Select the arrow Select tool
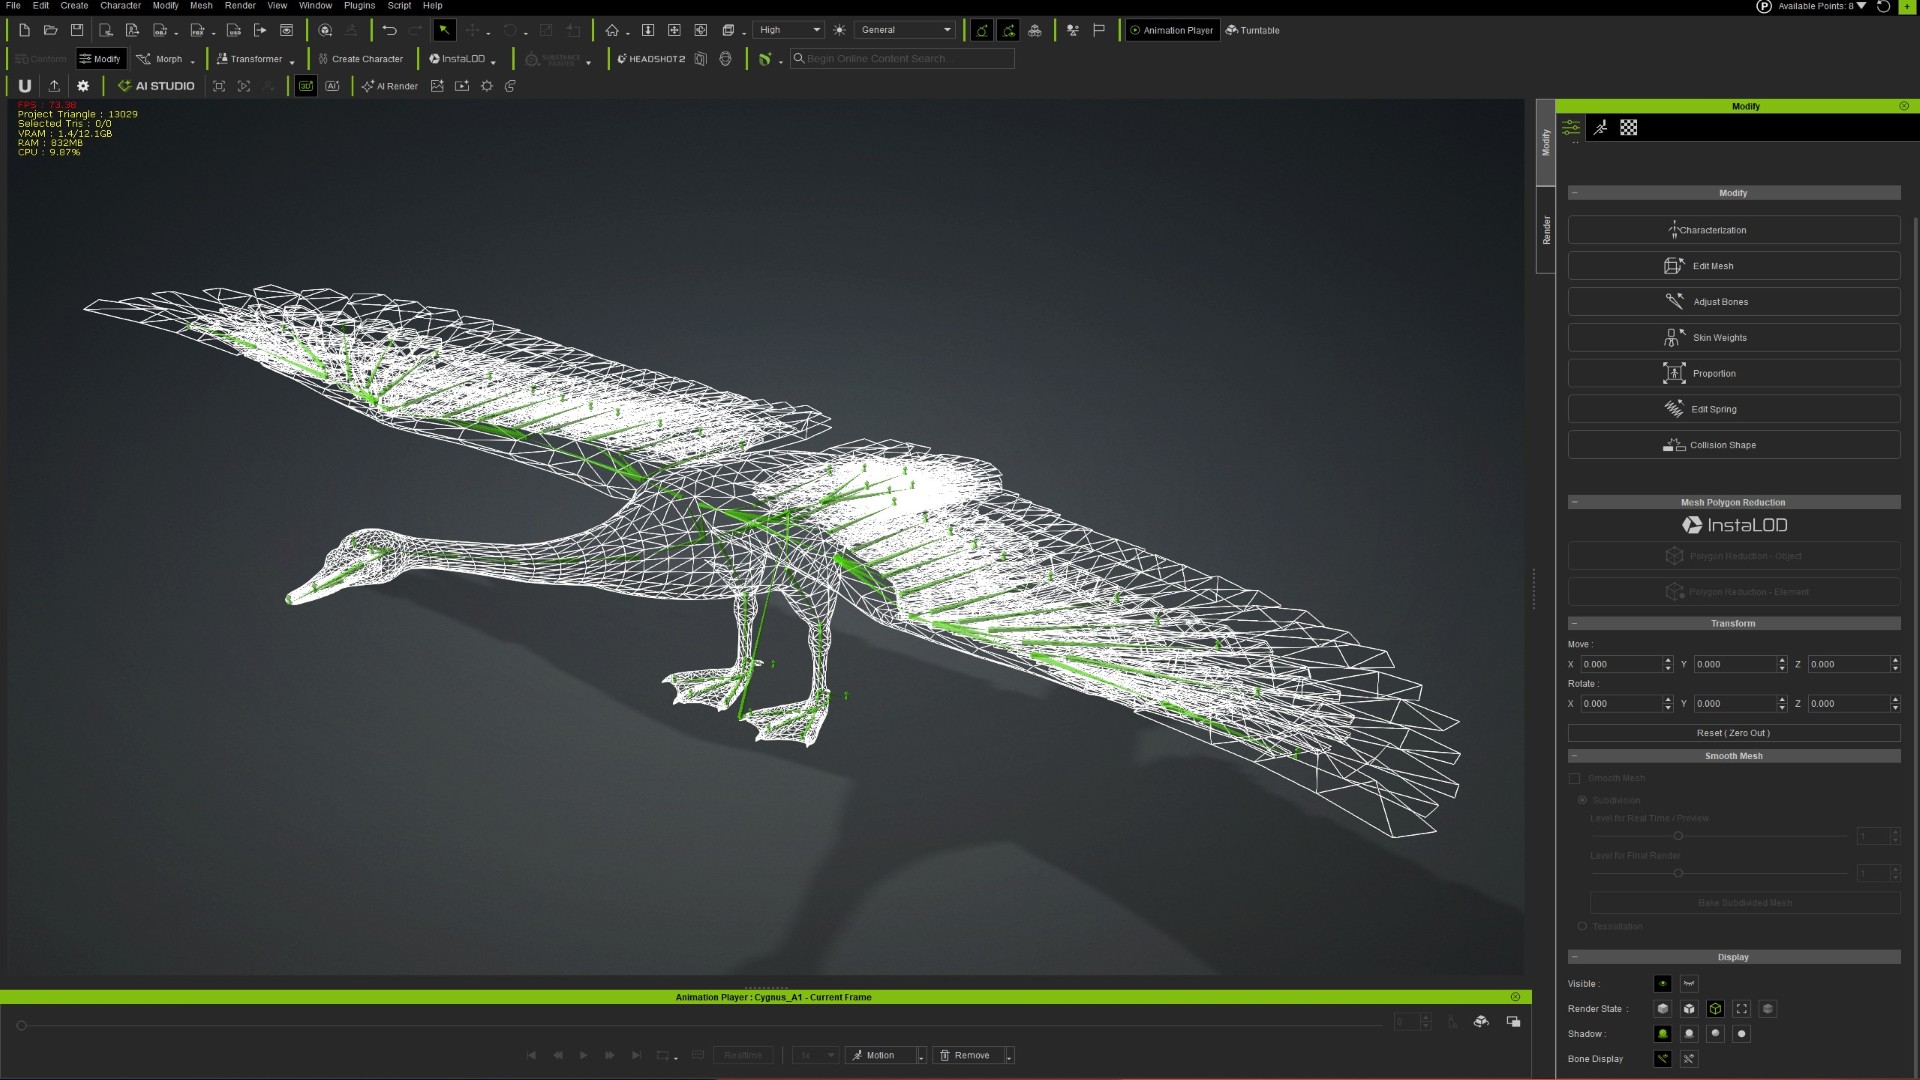The height and width of the screenshot is (1080, 1920). (x=444, y=30)
